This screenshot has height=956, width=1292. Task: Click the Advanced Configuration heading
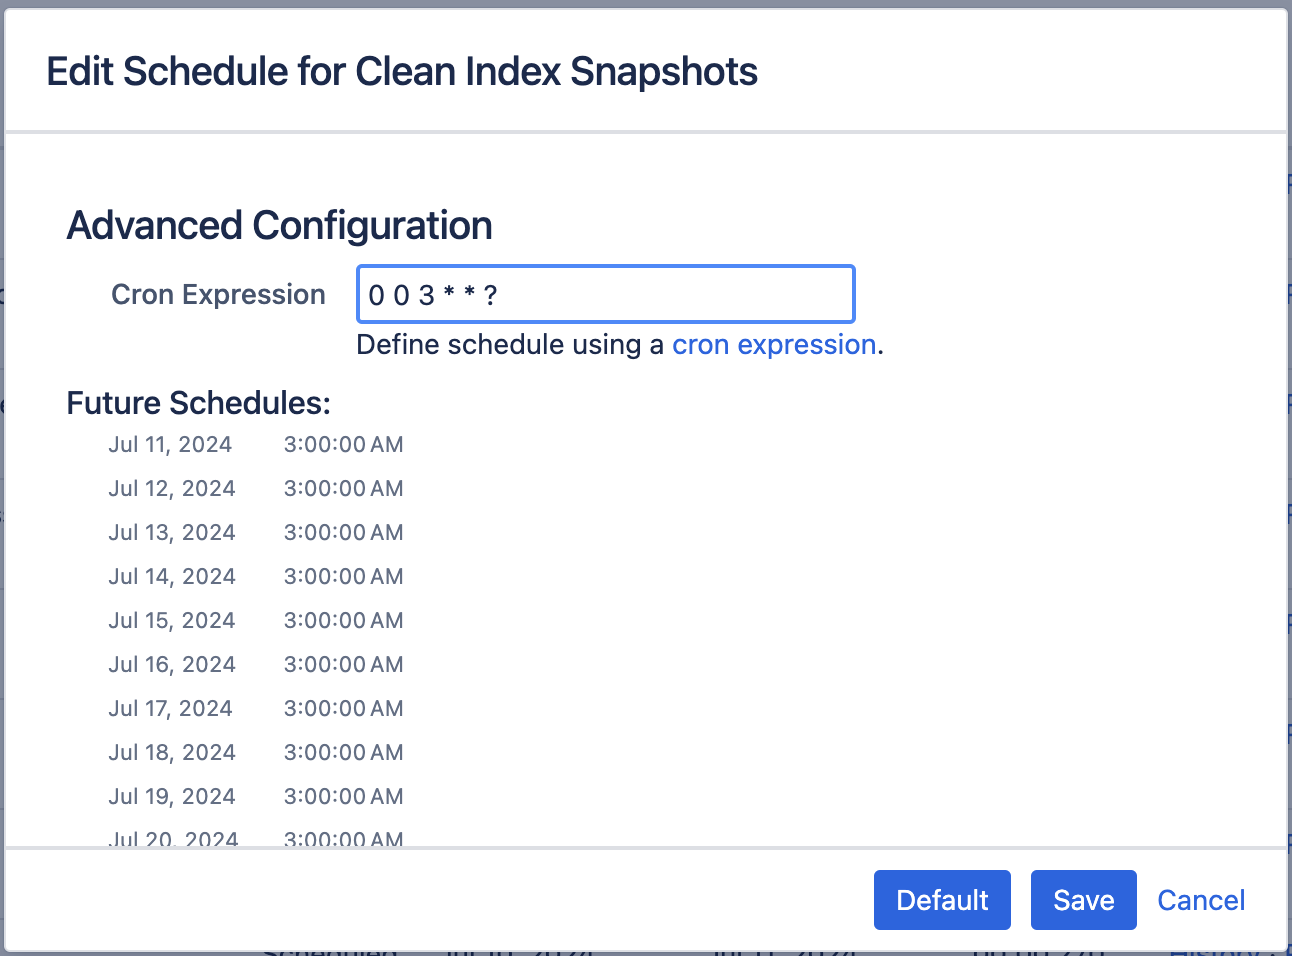click(x=279, y=226)
